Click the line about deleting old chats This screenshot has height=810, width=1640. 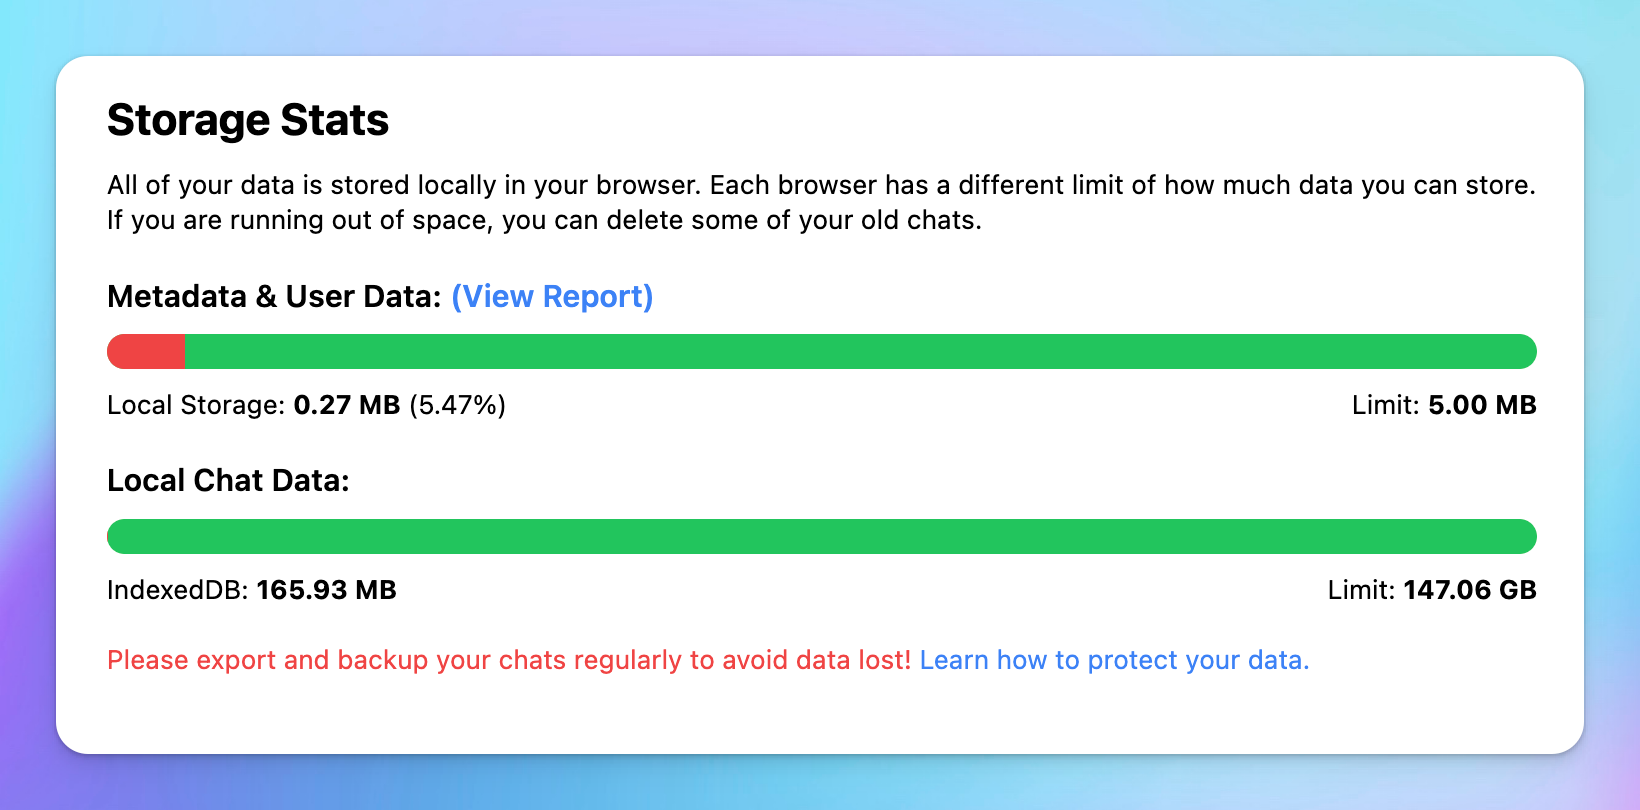click(544, 220)
